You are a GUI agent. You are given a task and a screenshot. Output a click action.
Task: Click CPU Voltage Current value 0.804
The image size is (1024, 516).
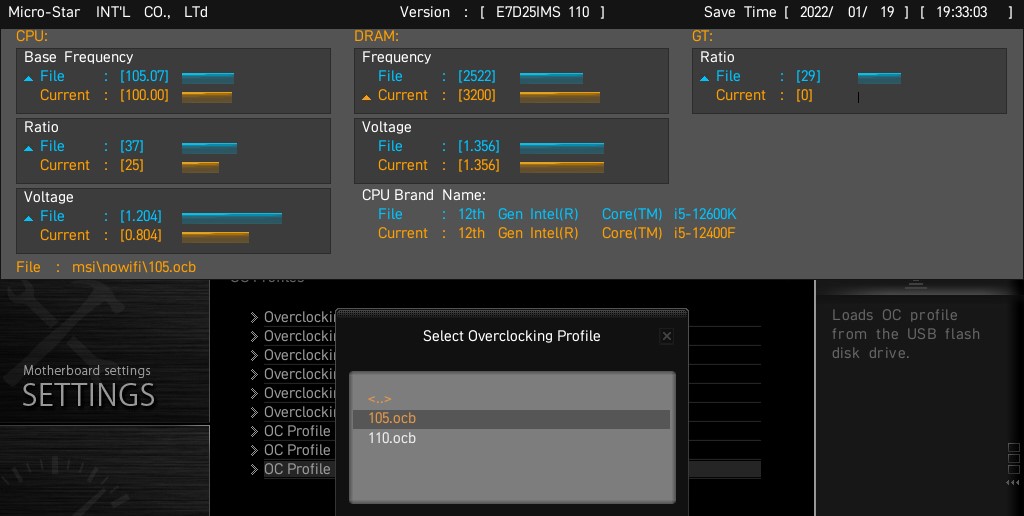(x=141, y=235)
